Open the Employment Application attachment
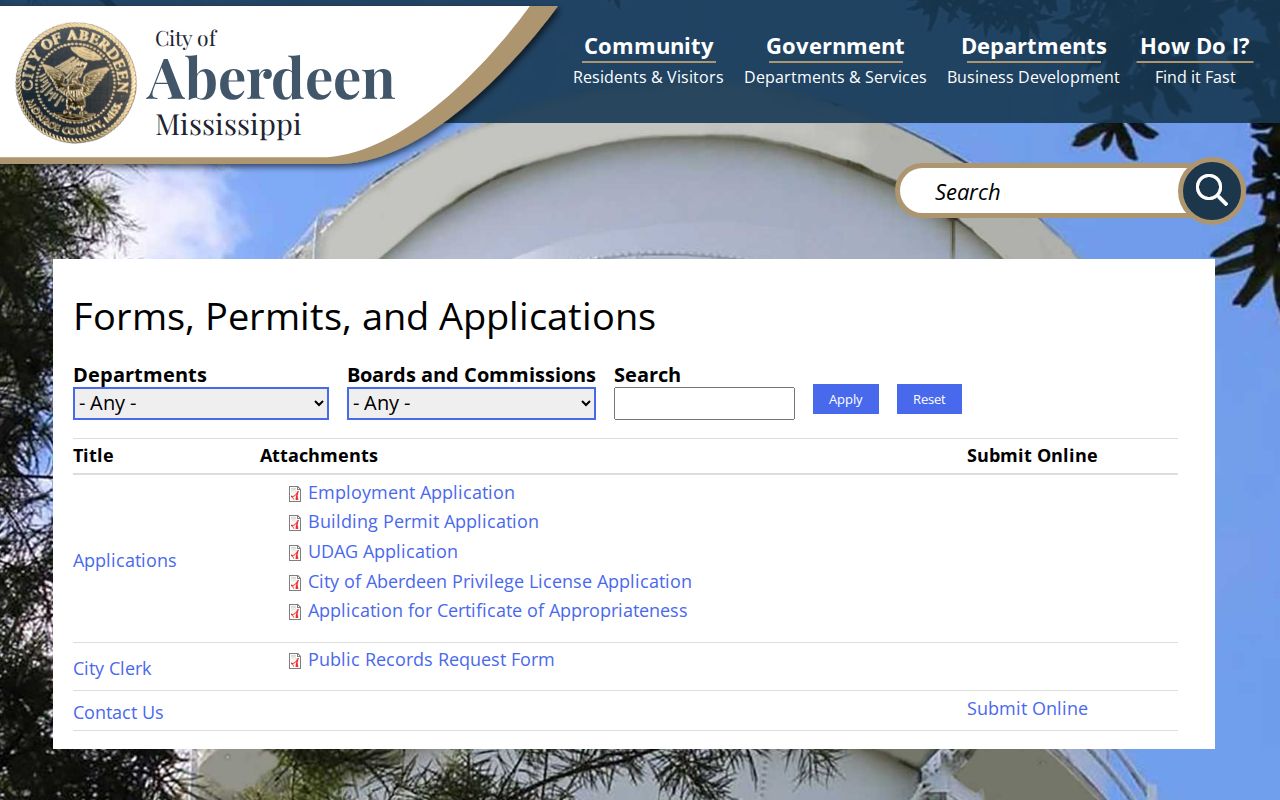 point(411,493)
